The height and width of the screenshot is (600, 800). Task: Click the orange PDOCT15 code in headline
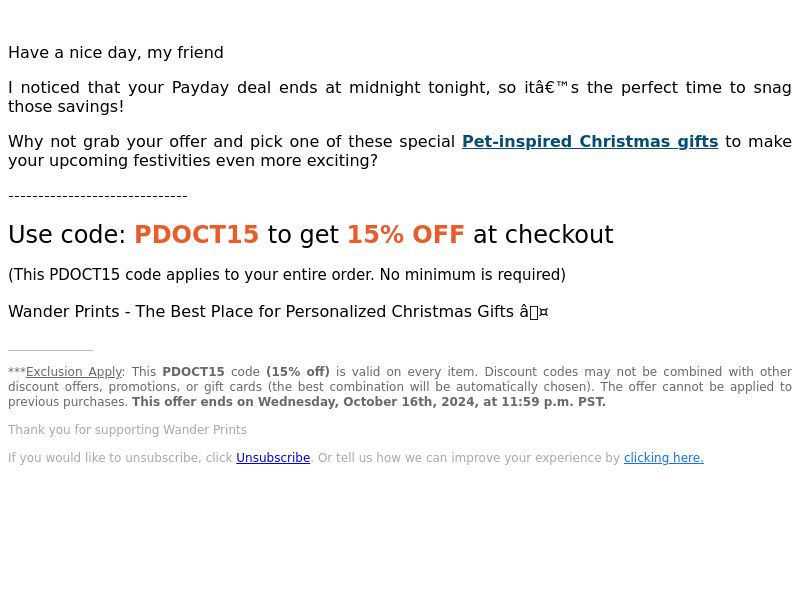(x=196, y=235)
